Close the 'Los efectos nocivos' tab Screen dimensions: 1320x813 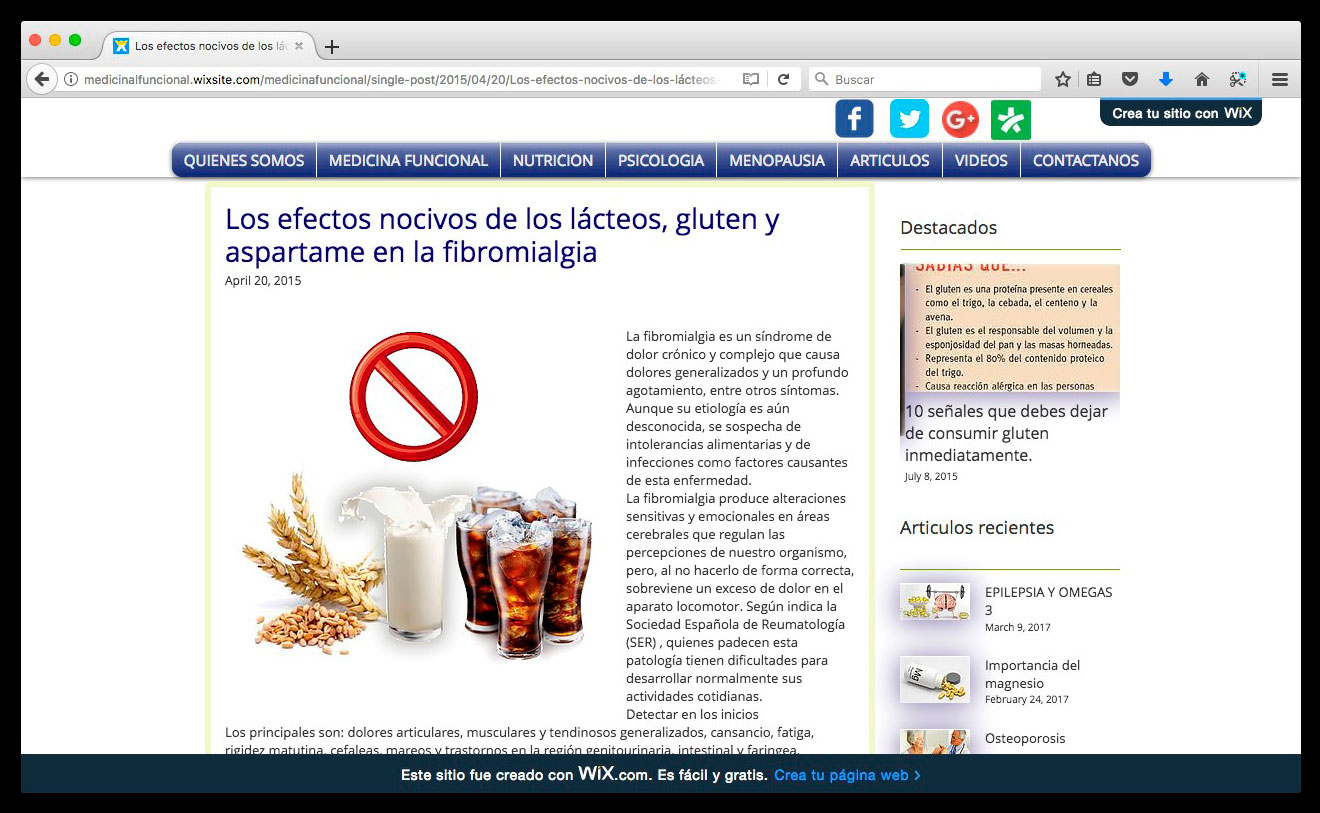[298, 46]
